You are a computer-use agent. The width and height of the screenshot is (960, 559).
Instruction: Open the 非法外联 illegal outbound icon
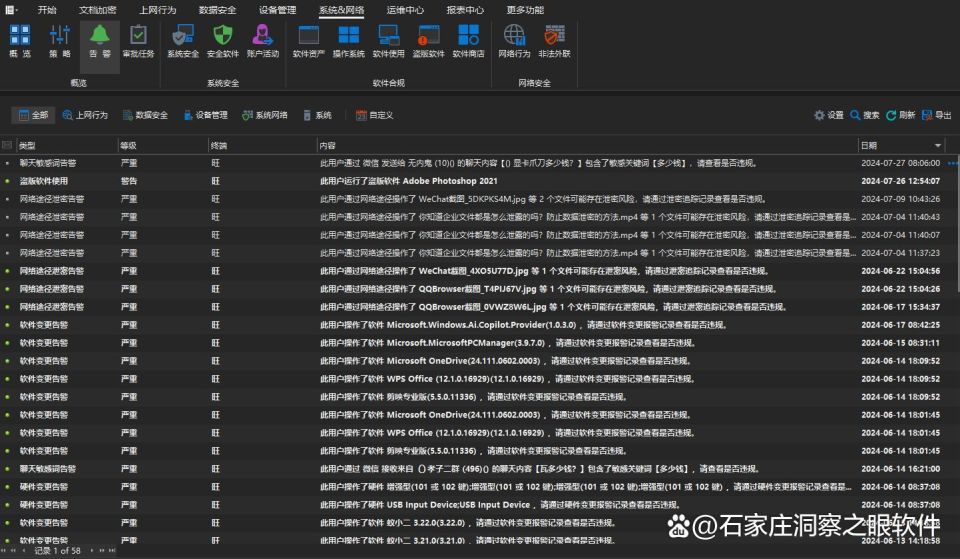[554, 41]
